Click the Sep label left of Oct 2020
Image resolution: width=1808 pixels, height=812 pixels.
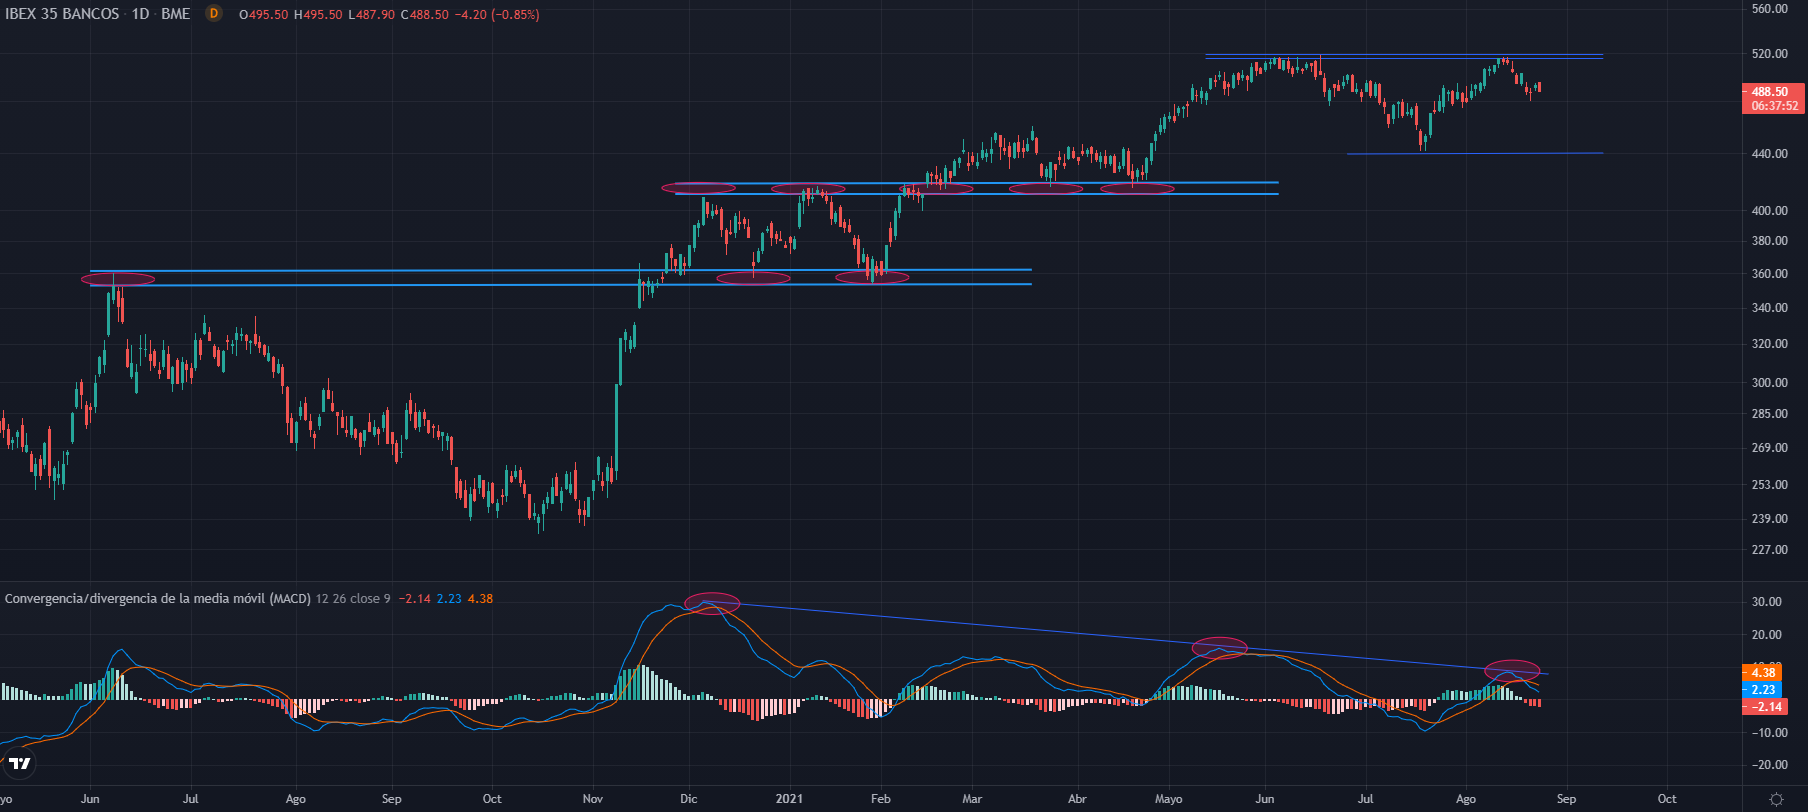392,799
